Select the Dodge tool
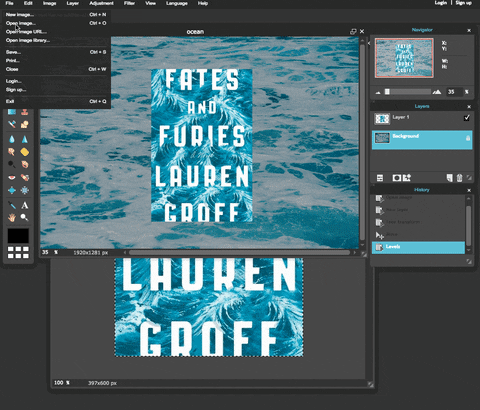 pyautogui.click(x=12, y=164)
